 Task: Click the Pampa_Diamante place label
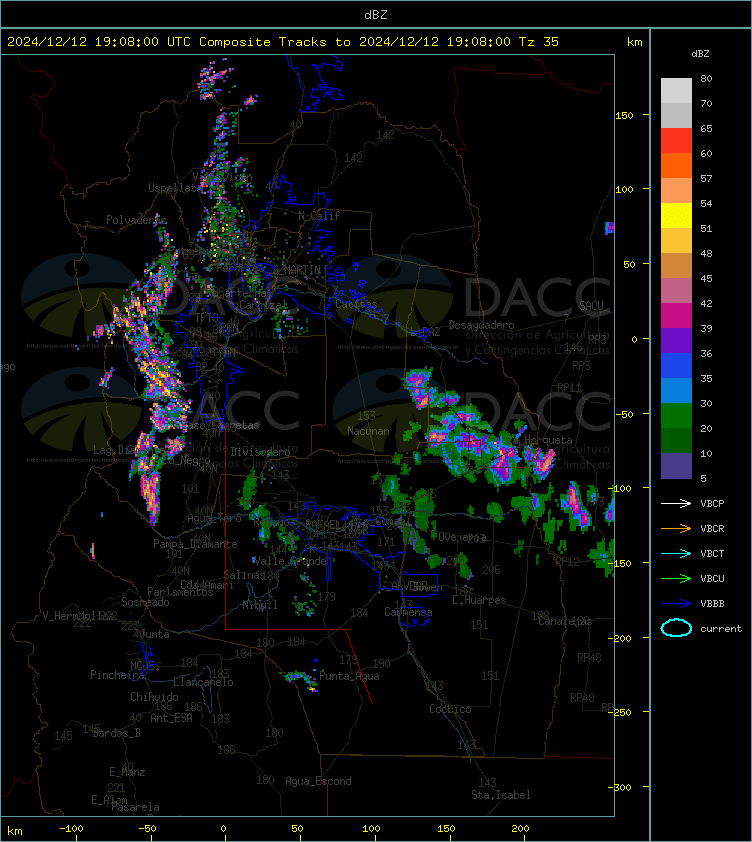195,544
